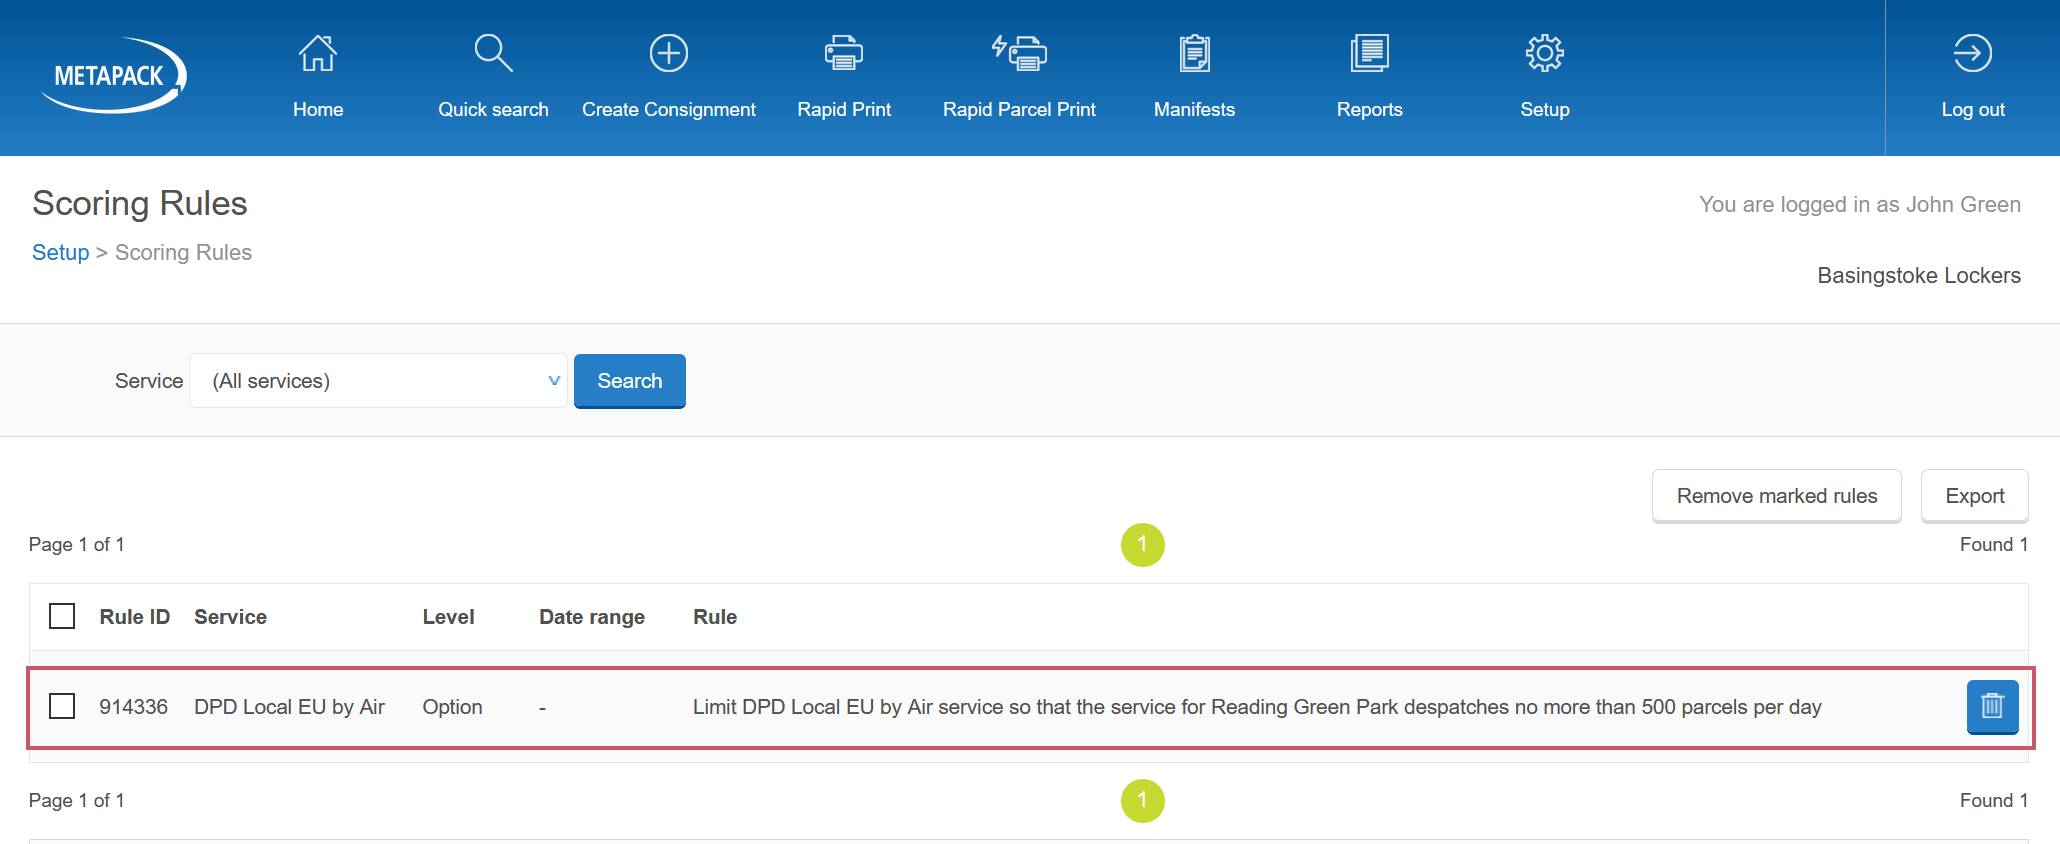
Task: Click the Scoring Rules page heading
Action: [140, 203]
